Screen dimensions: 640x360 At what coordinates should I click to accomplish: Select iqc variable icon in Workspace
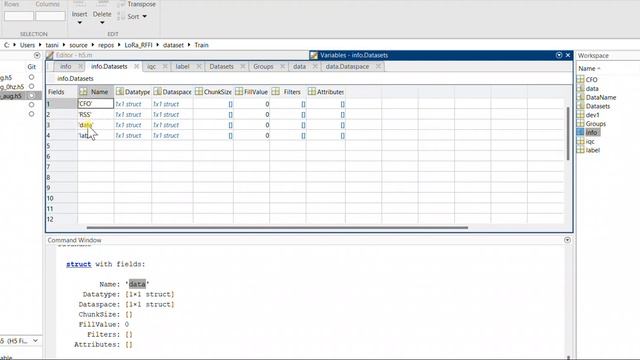580,141
